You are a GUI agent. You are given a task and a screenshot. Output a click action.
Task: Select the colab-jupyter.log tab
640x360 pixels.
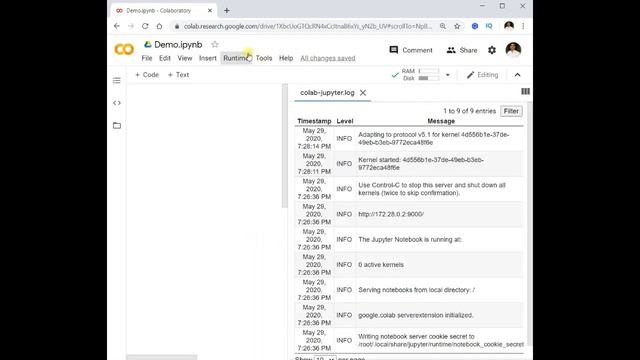coord(327,93)
